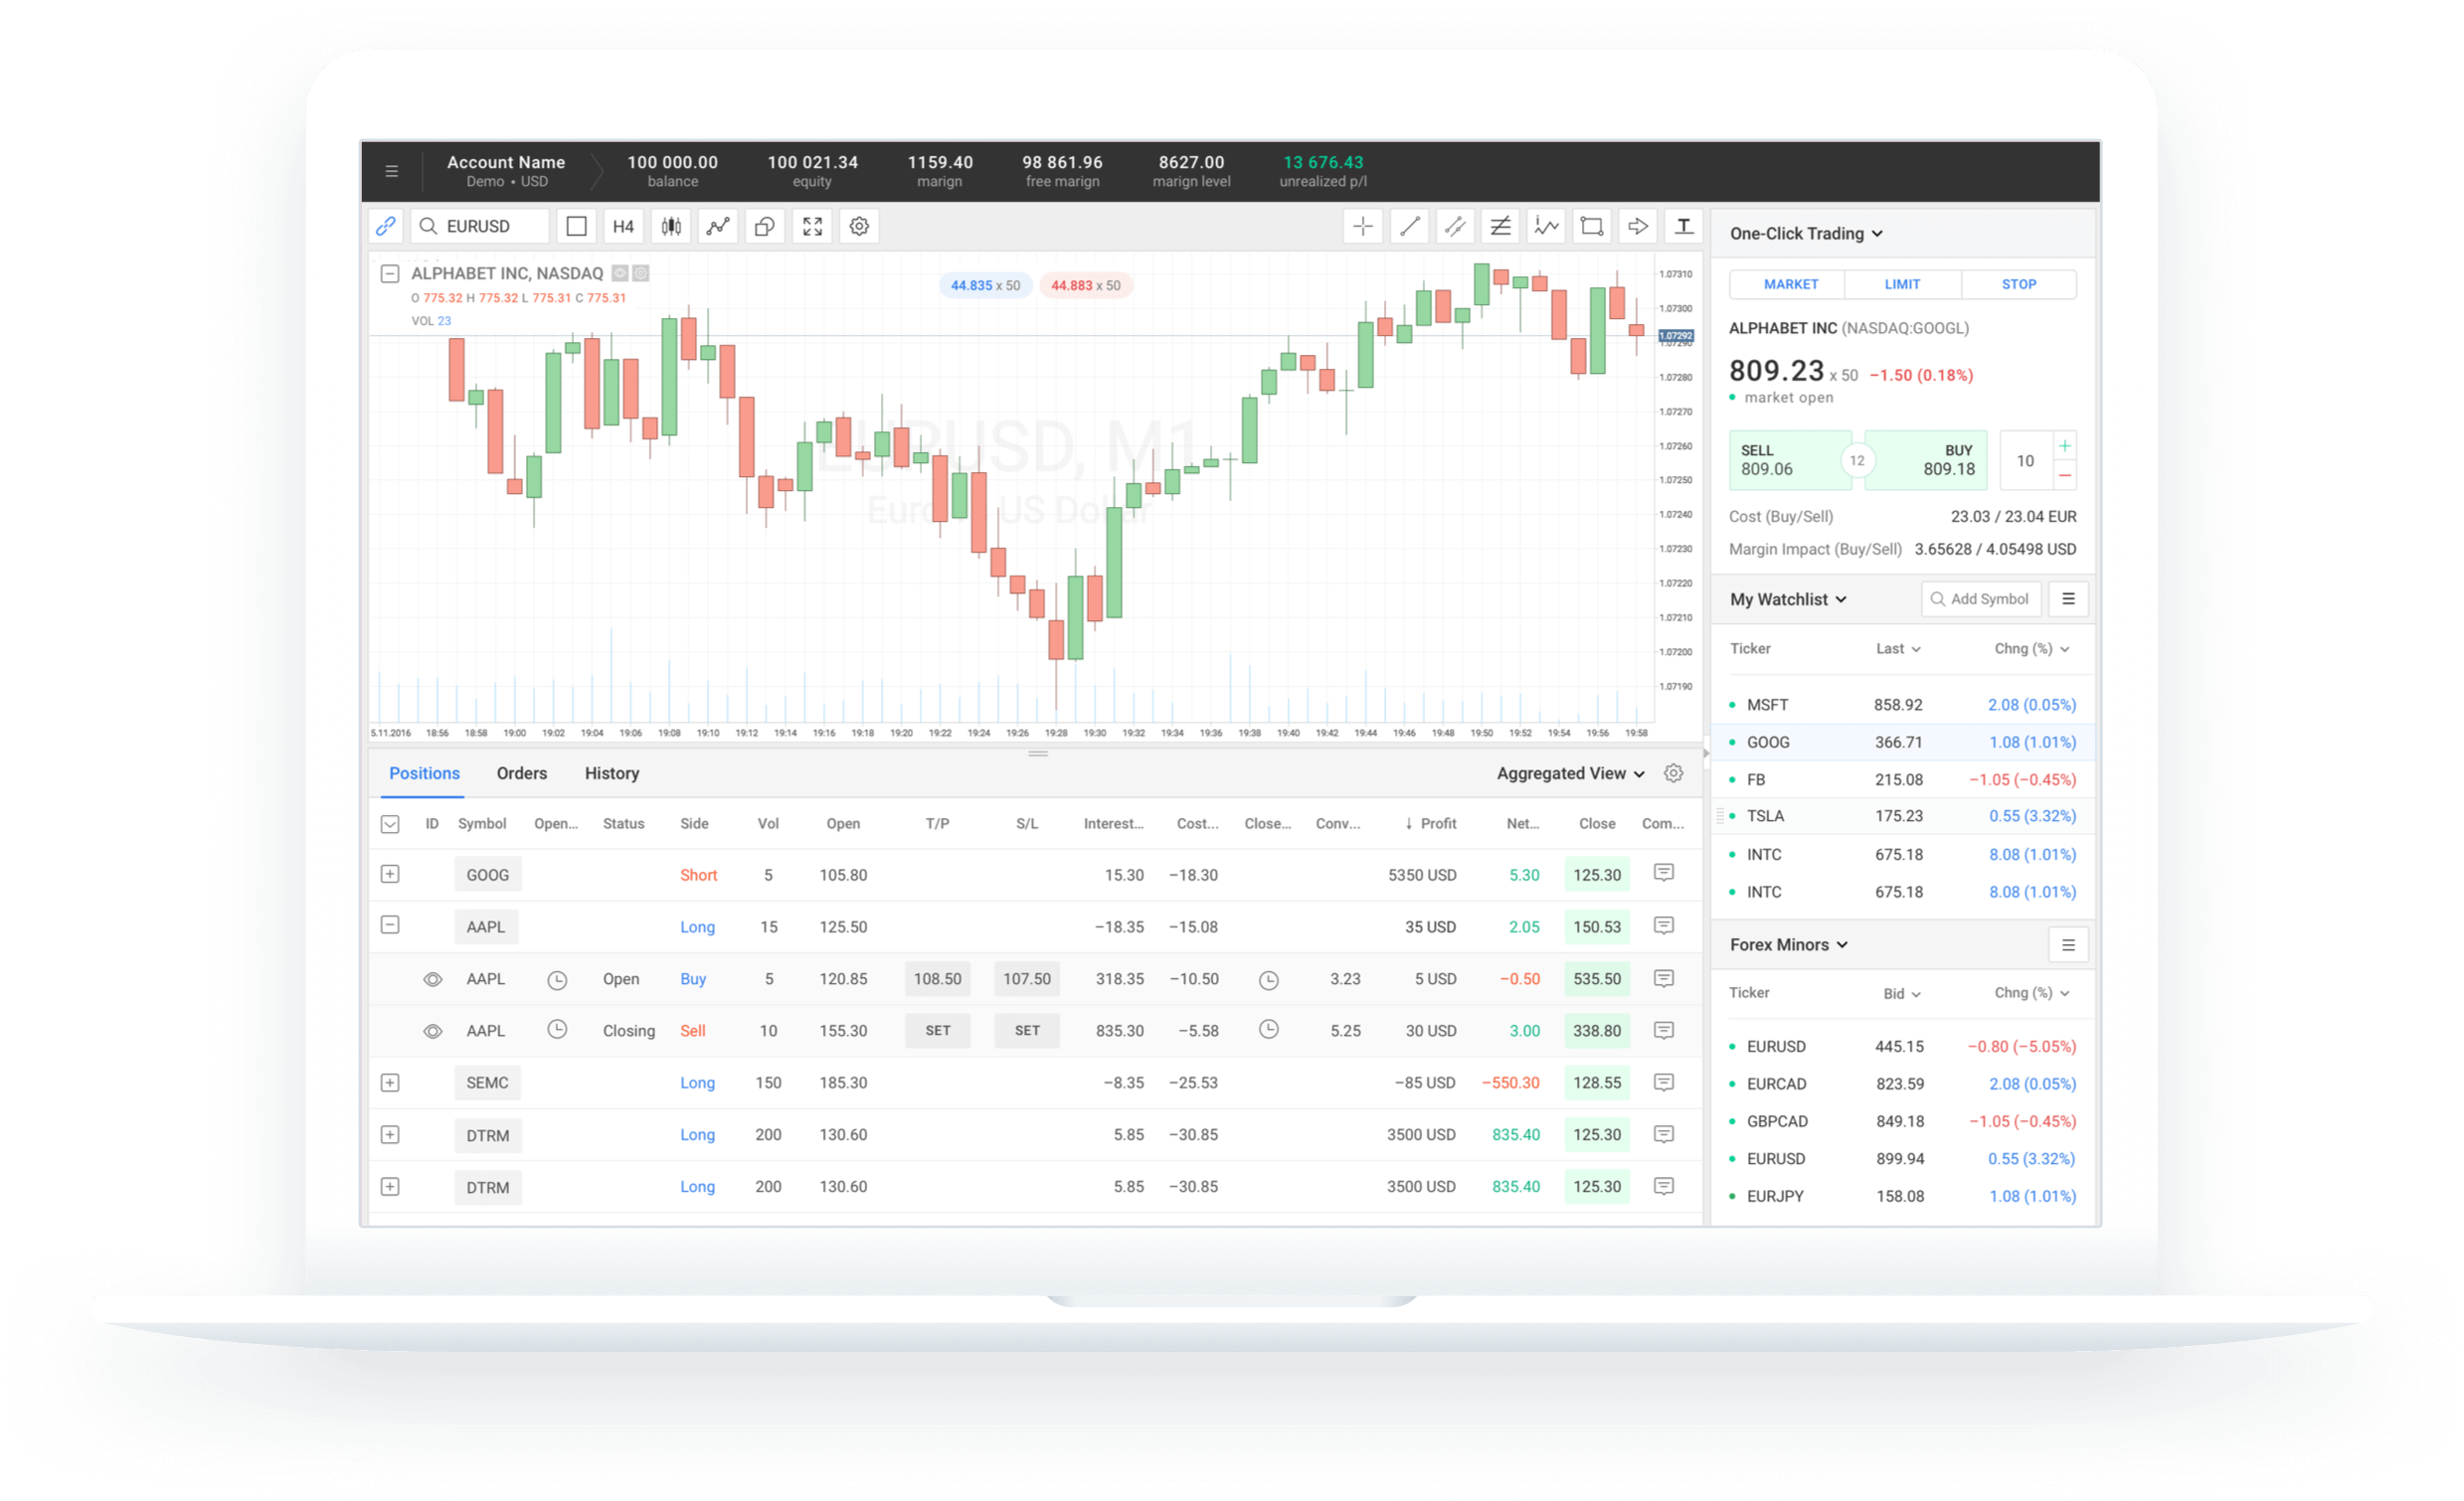
Task: Click the SELL 809.06 button
Action: point(1788,460)
